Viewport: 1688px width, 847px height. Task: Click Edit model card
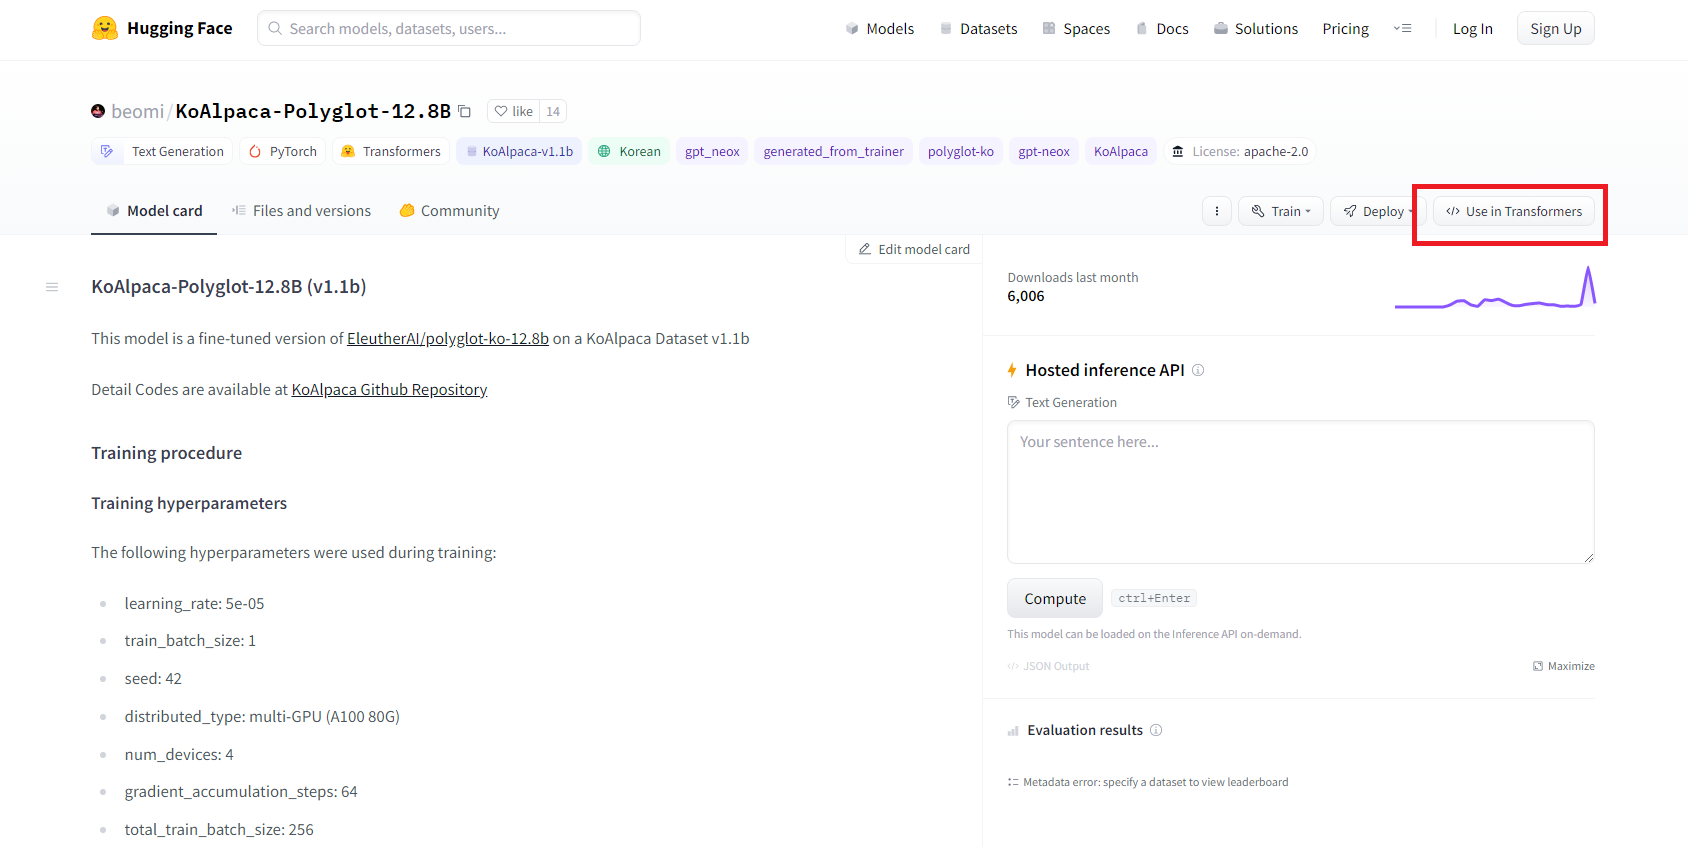(914, 249)
